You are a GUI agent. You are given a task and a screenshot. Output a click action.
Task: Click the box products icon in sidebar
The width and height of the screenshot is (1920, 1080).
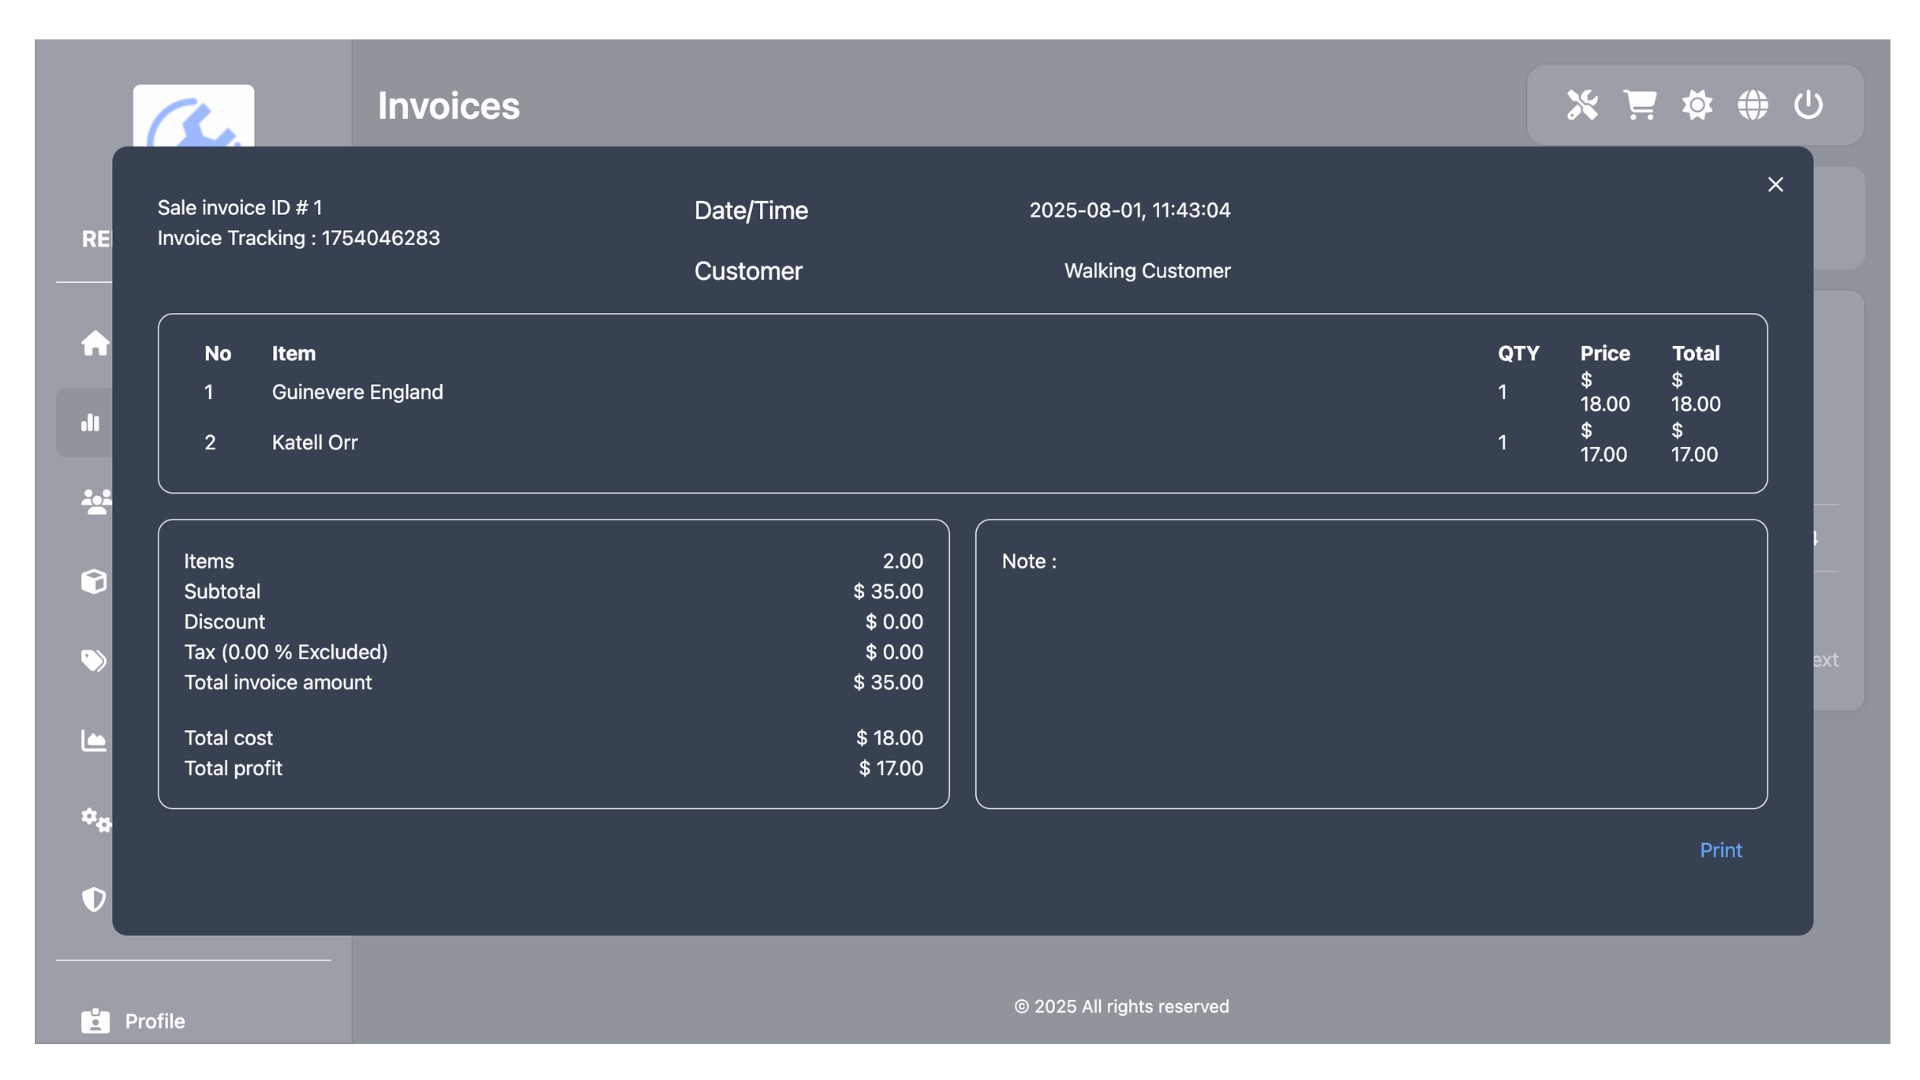point(94,581)
